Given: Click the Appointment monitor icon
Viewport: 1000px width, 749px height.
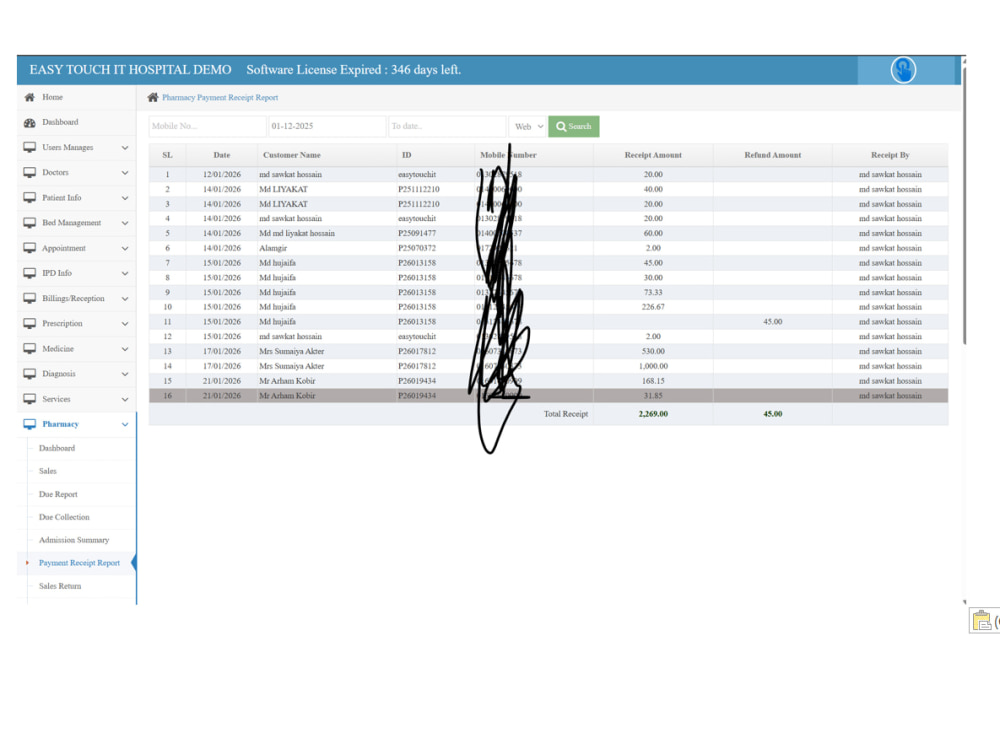Looking at the screenshot, I should 29,248.
